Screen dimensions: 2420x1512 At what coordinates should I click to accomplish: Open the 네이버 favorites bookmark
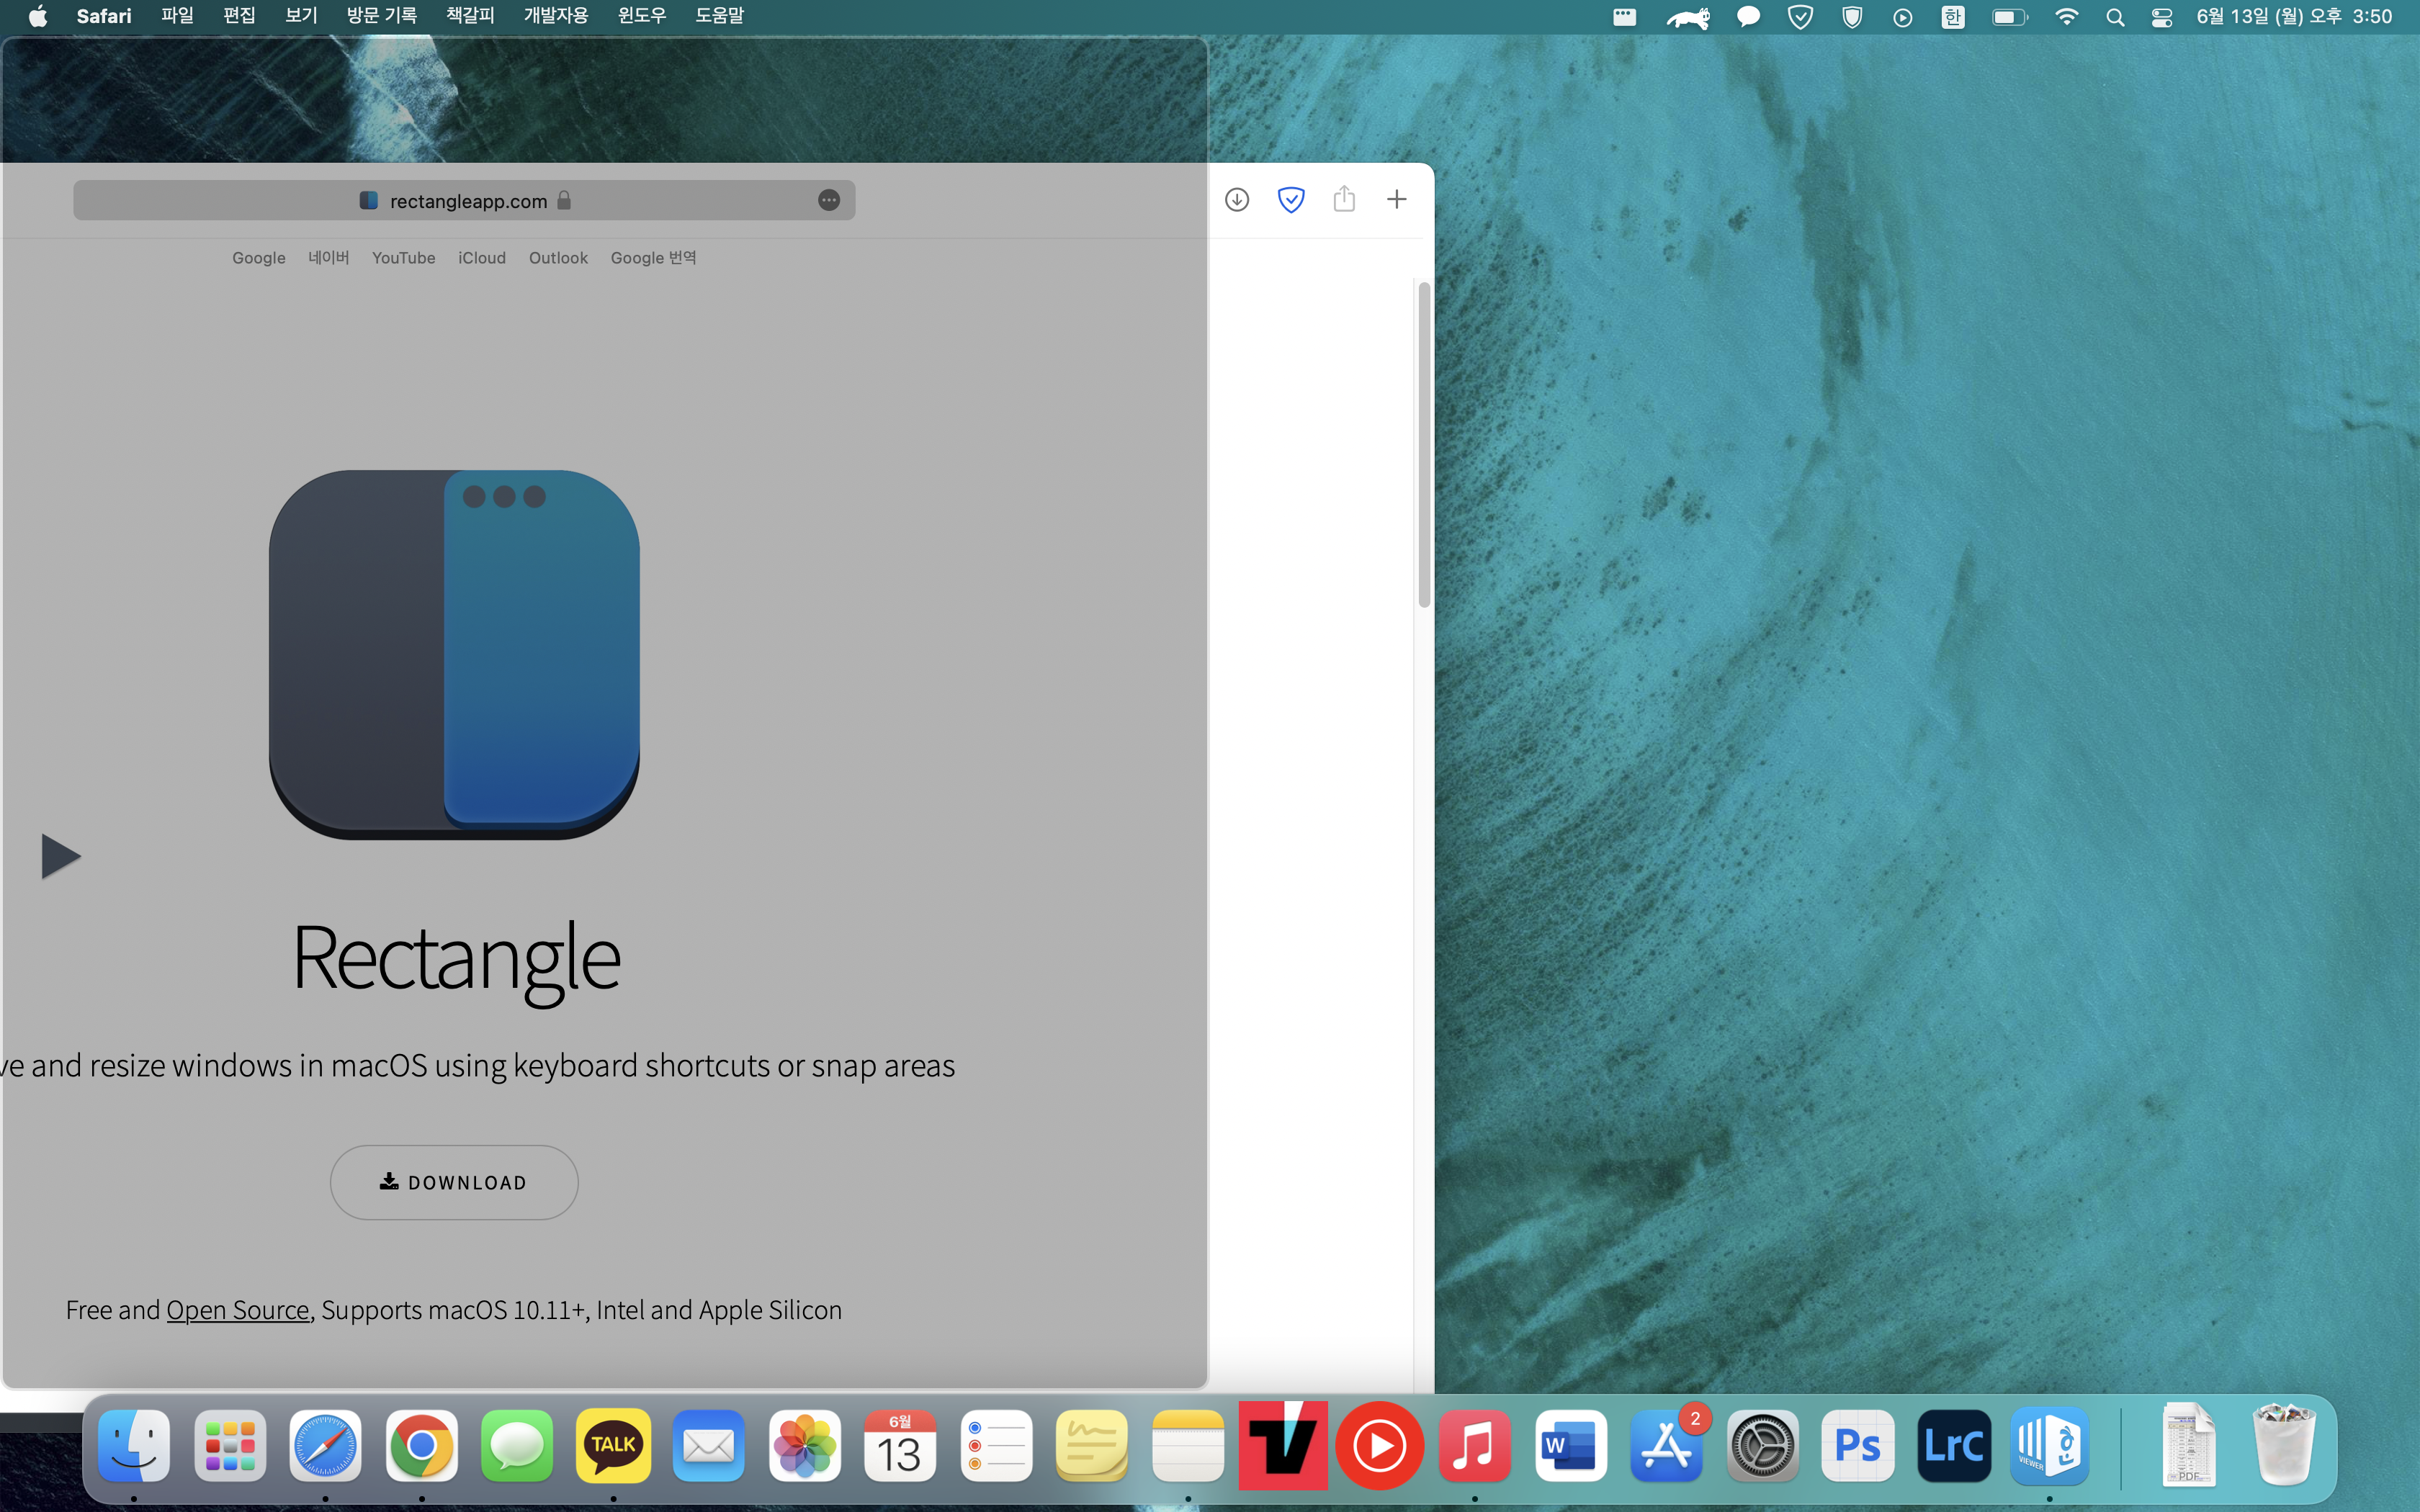329,258
